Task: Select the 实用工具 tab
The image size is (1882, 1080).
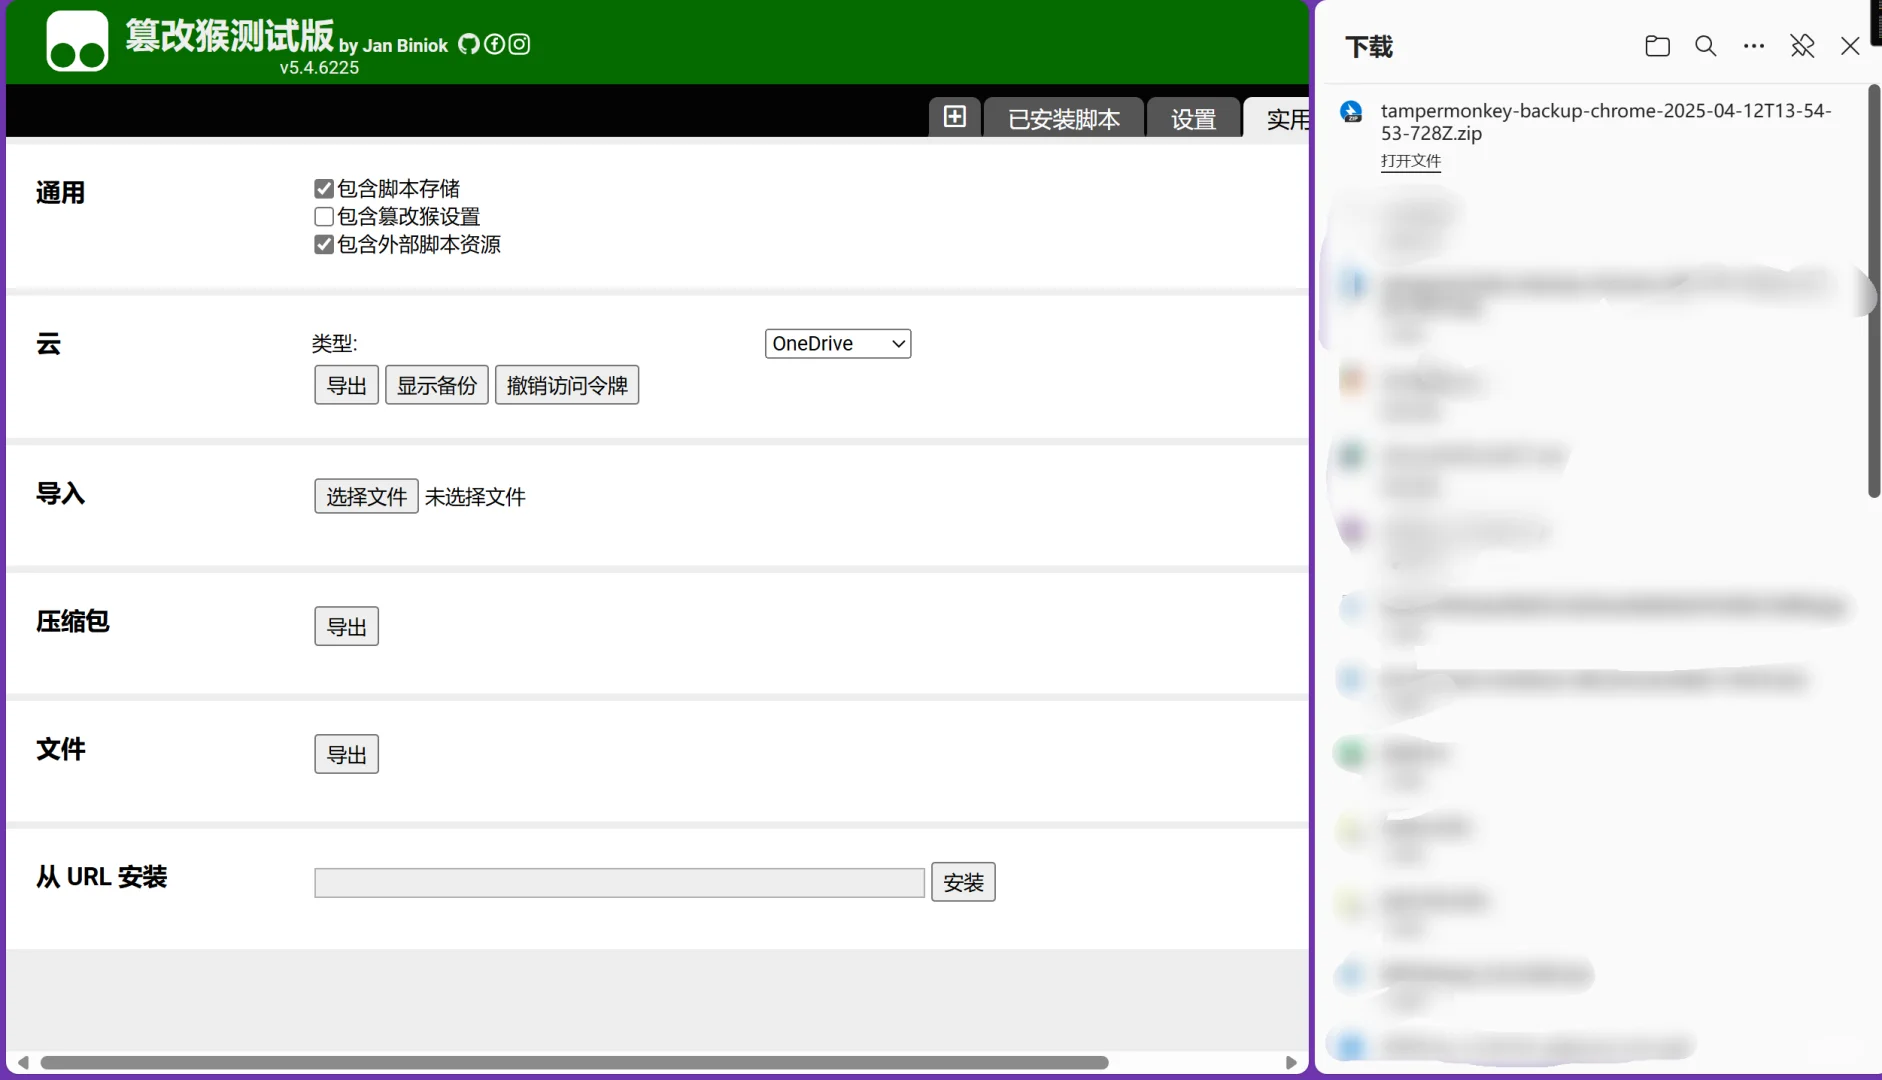Action: [1277, 118]
